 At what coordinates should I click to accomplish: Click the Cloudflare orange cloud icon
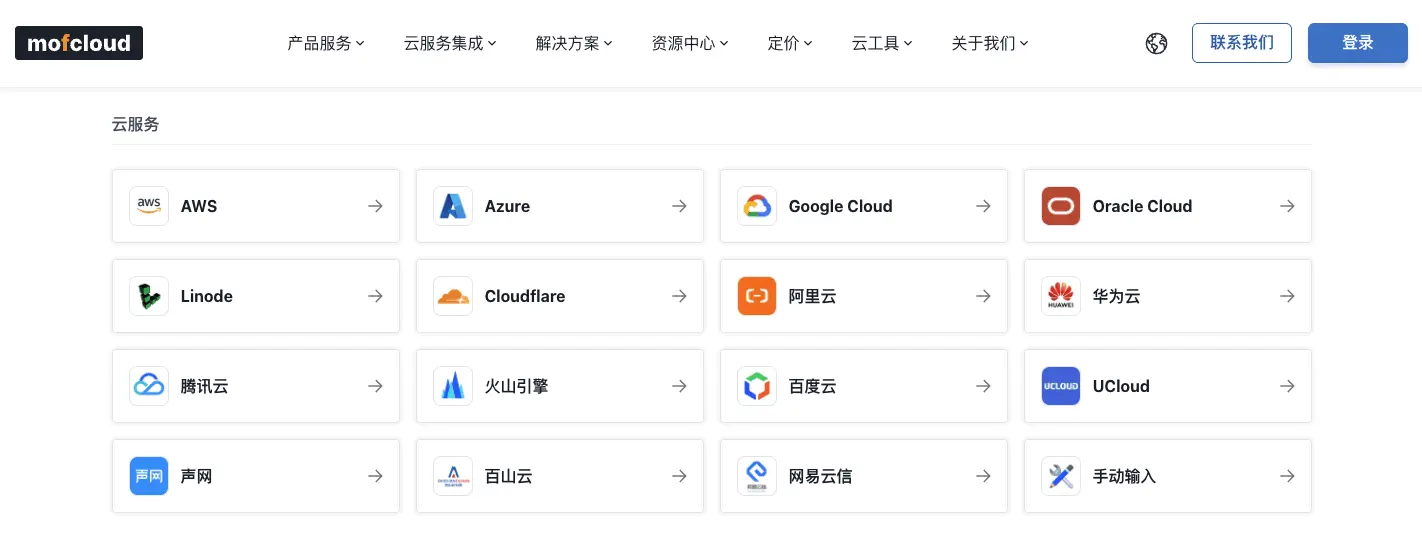pos(453,296)
